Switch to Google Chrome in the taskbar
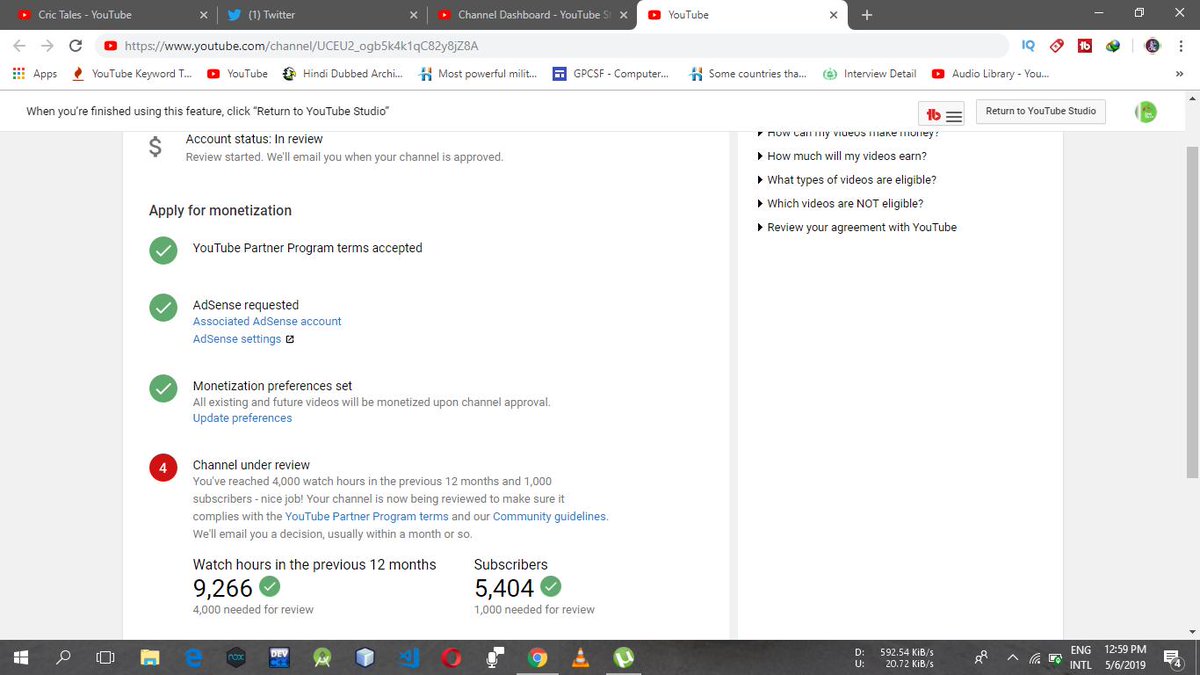The image size is (1200, 675). click(538, 658)
